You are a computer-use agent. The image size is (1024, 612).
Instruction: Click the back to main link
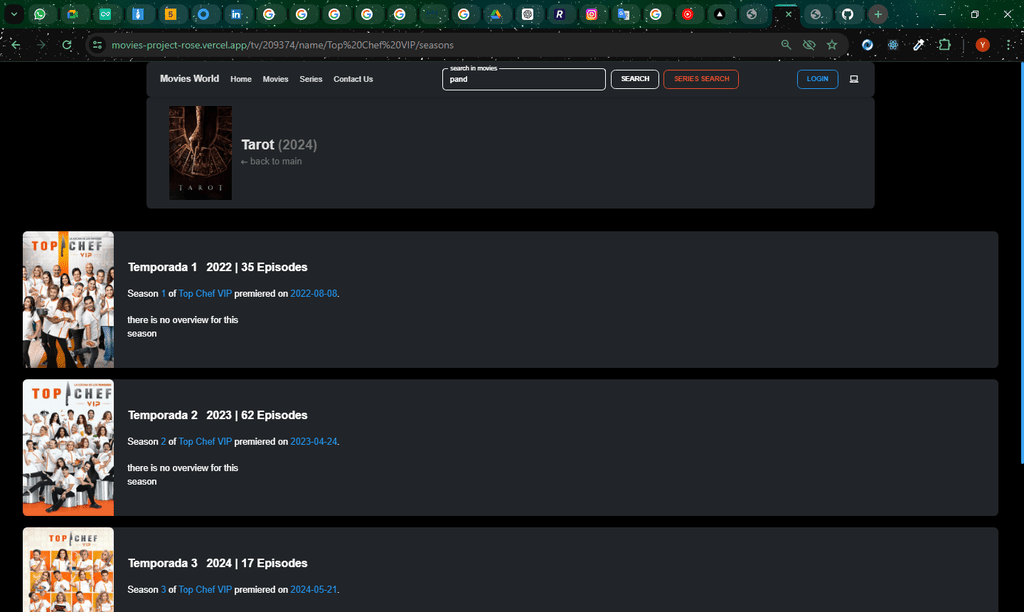271,161
